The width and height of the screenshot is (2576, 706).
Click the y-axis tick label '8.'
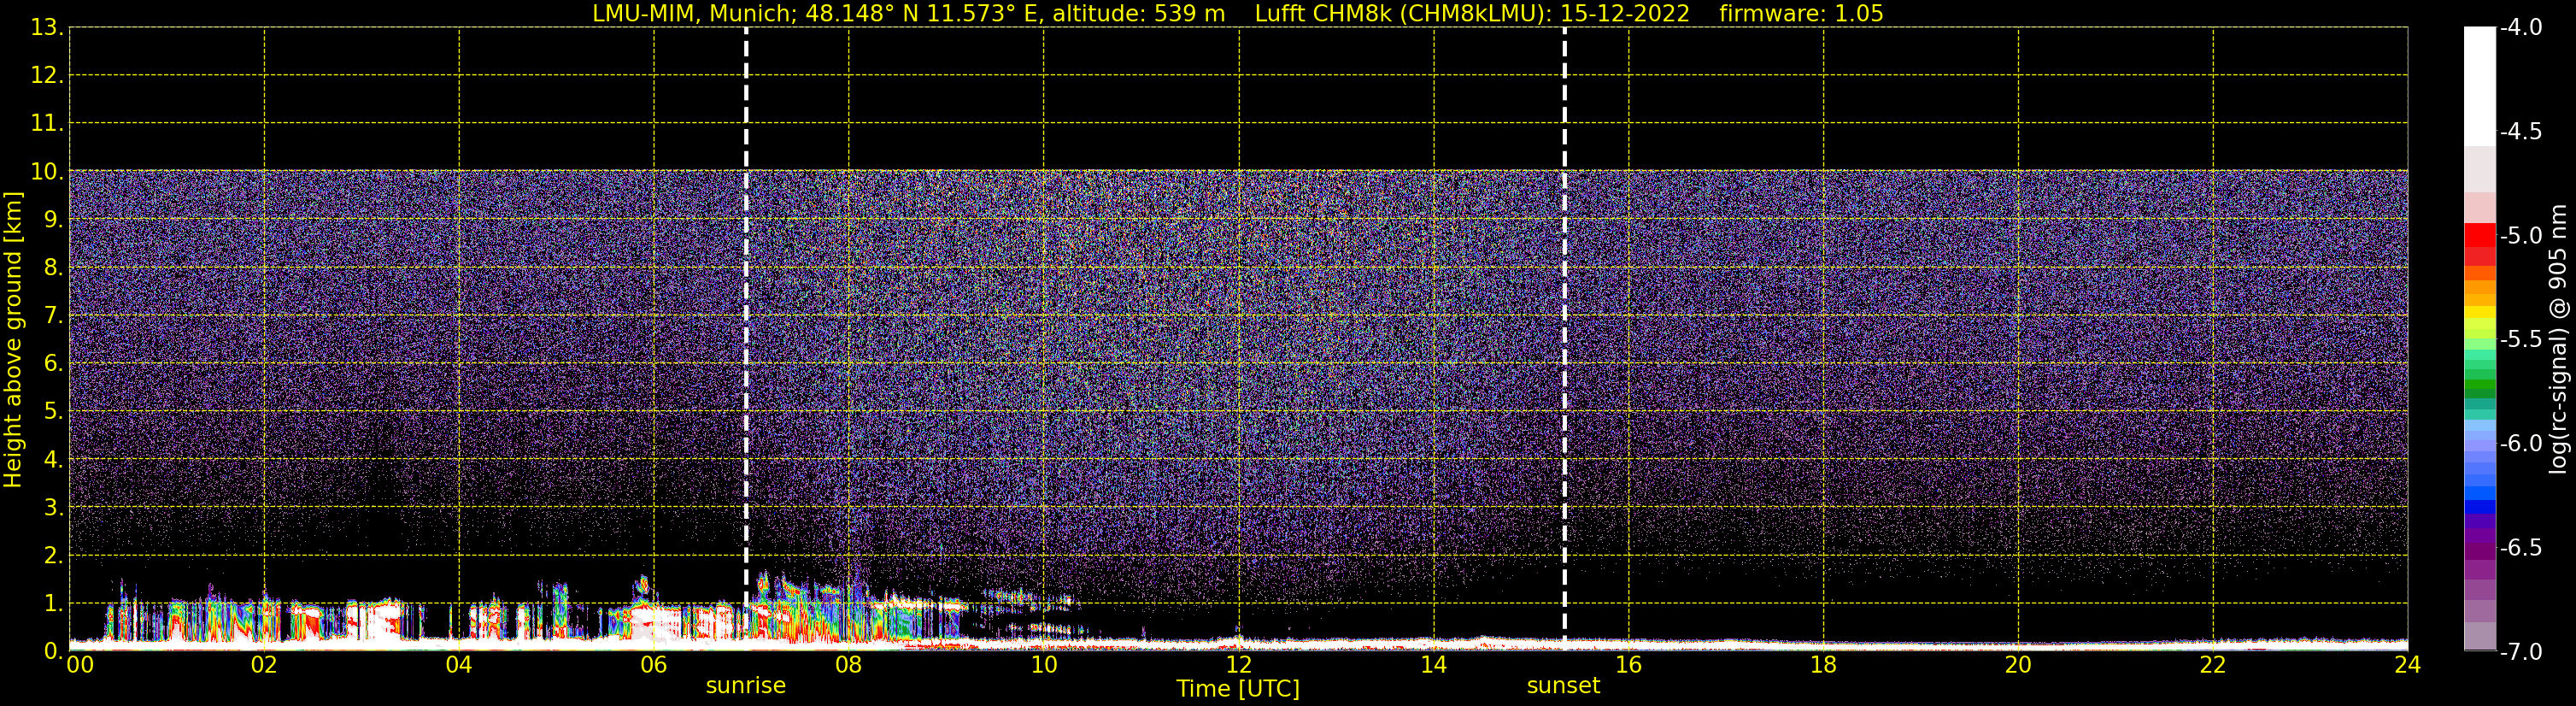click(x=53, y=267)
